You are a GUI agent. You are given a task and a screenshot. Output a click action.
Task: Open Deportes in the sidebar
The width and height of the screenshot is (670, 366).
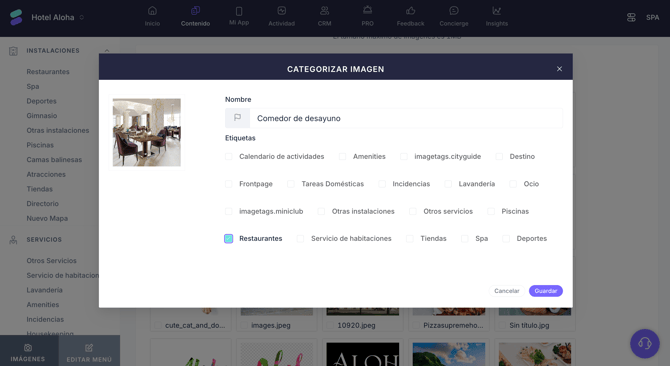point(41,101)
